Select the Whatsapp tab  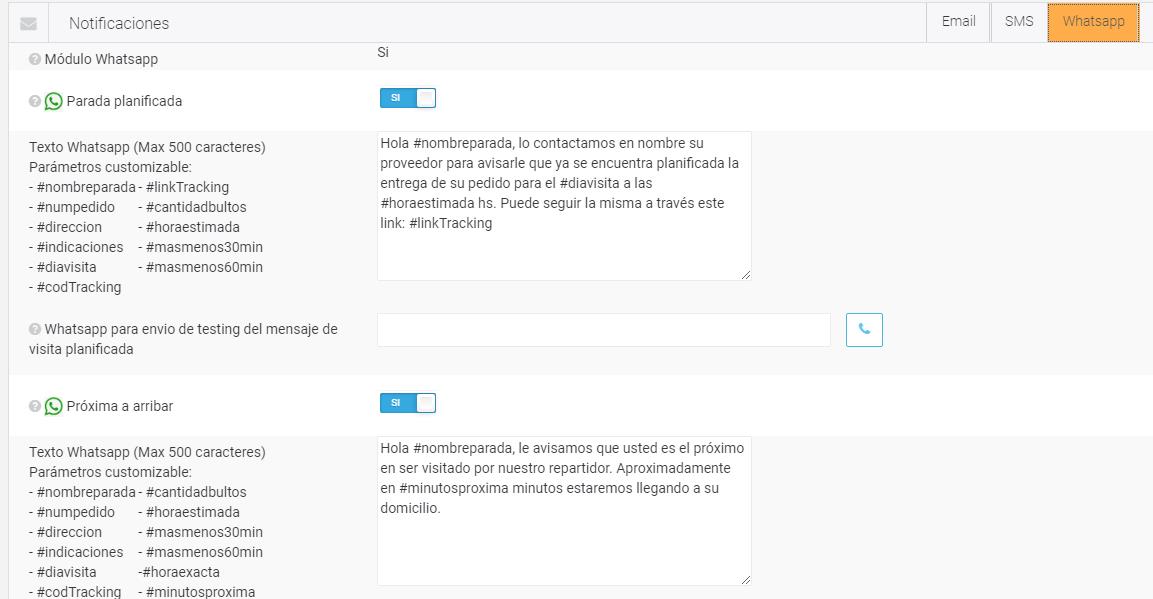pos(1093,22)
